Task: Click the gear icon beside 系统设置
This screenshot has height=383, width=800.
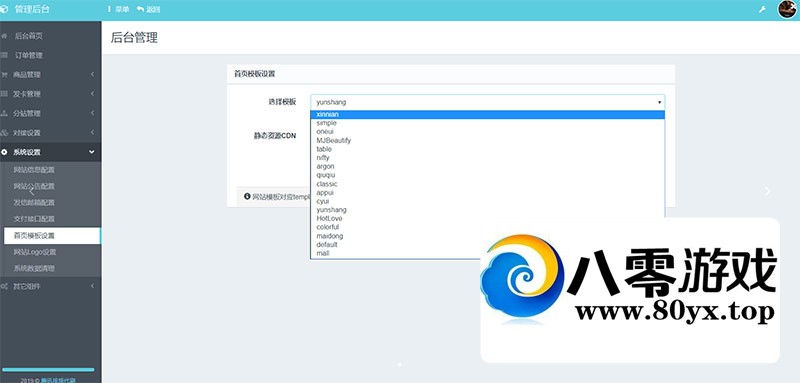Action: [5, 152]
